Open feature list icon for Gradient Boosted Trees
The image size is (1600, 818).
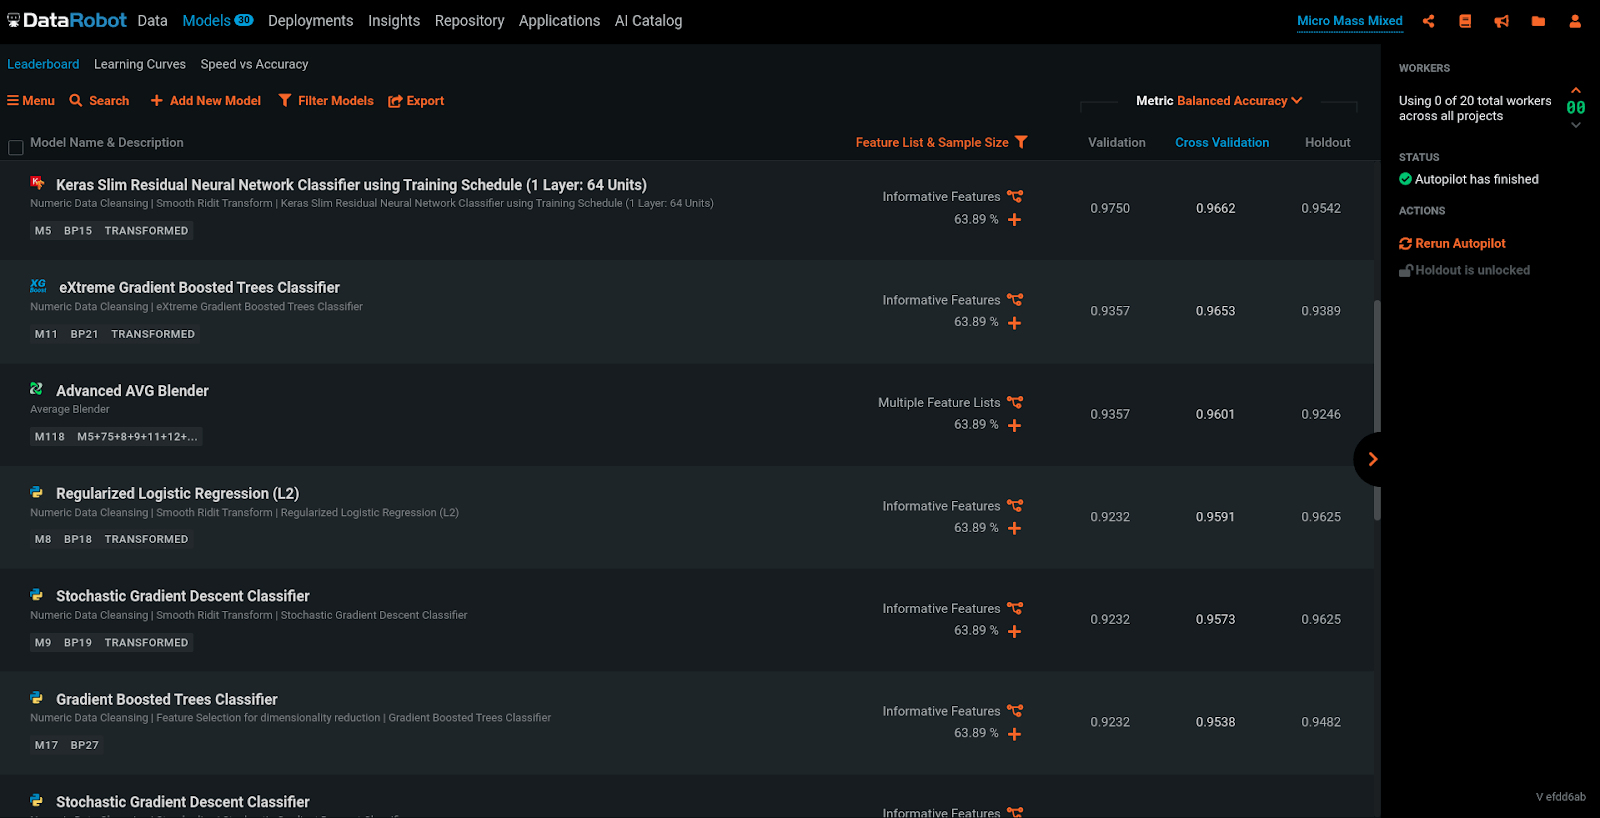point(1015,711)
